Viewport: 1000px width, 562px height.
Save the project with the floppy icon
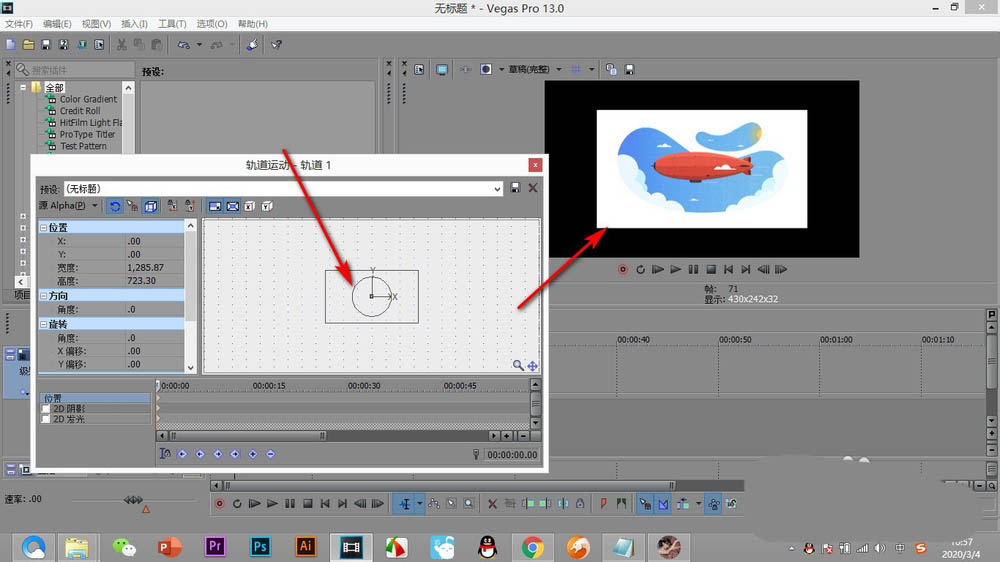(46, 45)
